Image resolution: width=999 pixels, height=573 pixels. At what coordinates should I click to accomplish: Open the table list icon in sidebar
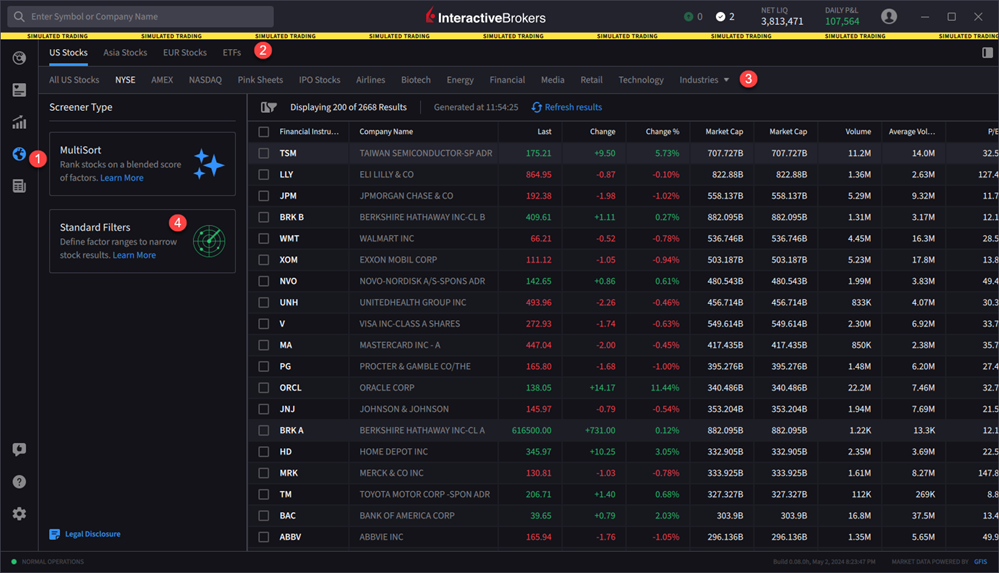click(19, 185)
